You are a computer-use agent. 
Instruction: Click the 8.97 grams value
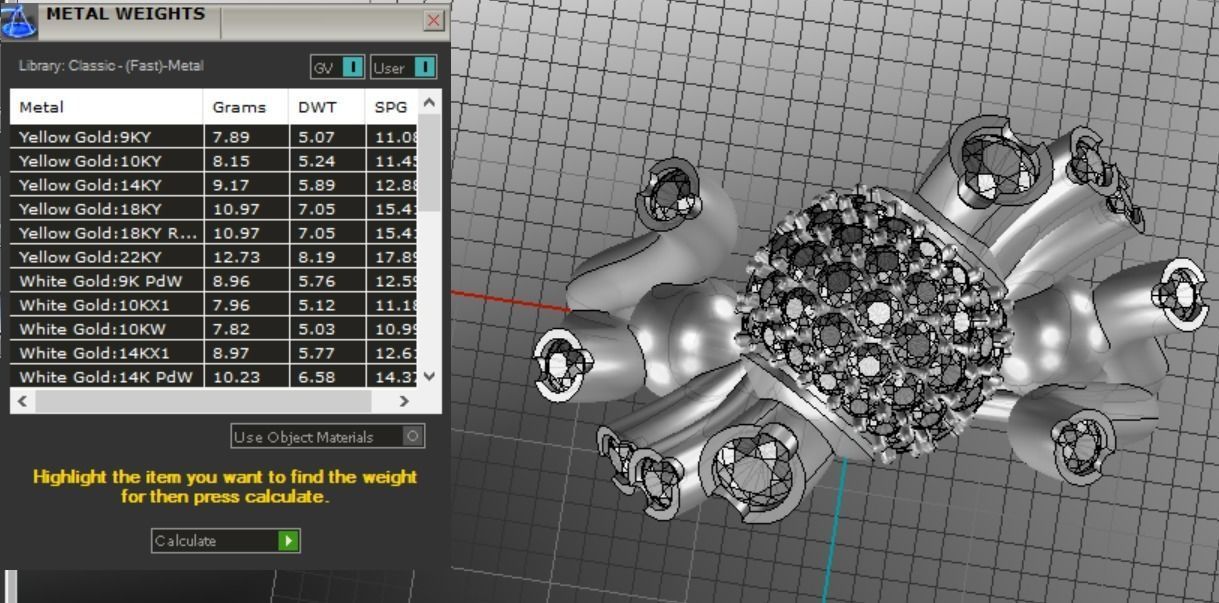(231, 353)
